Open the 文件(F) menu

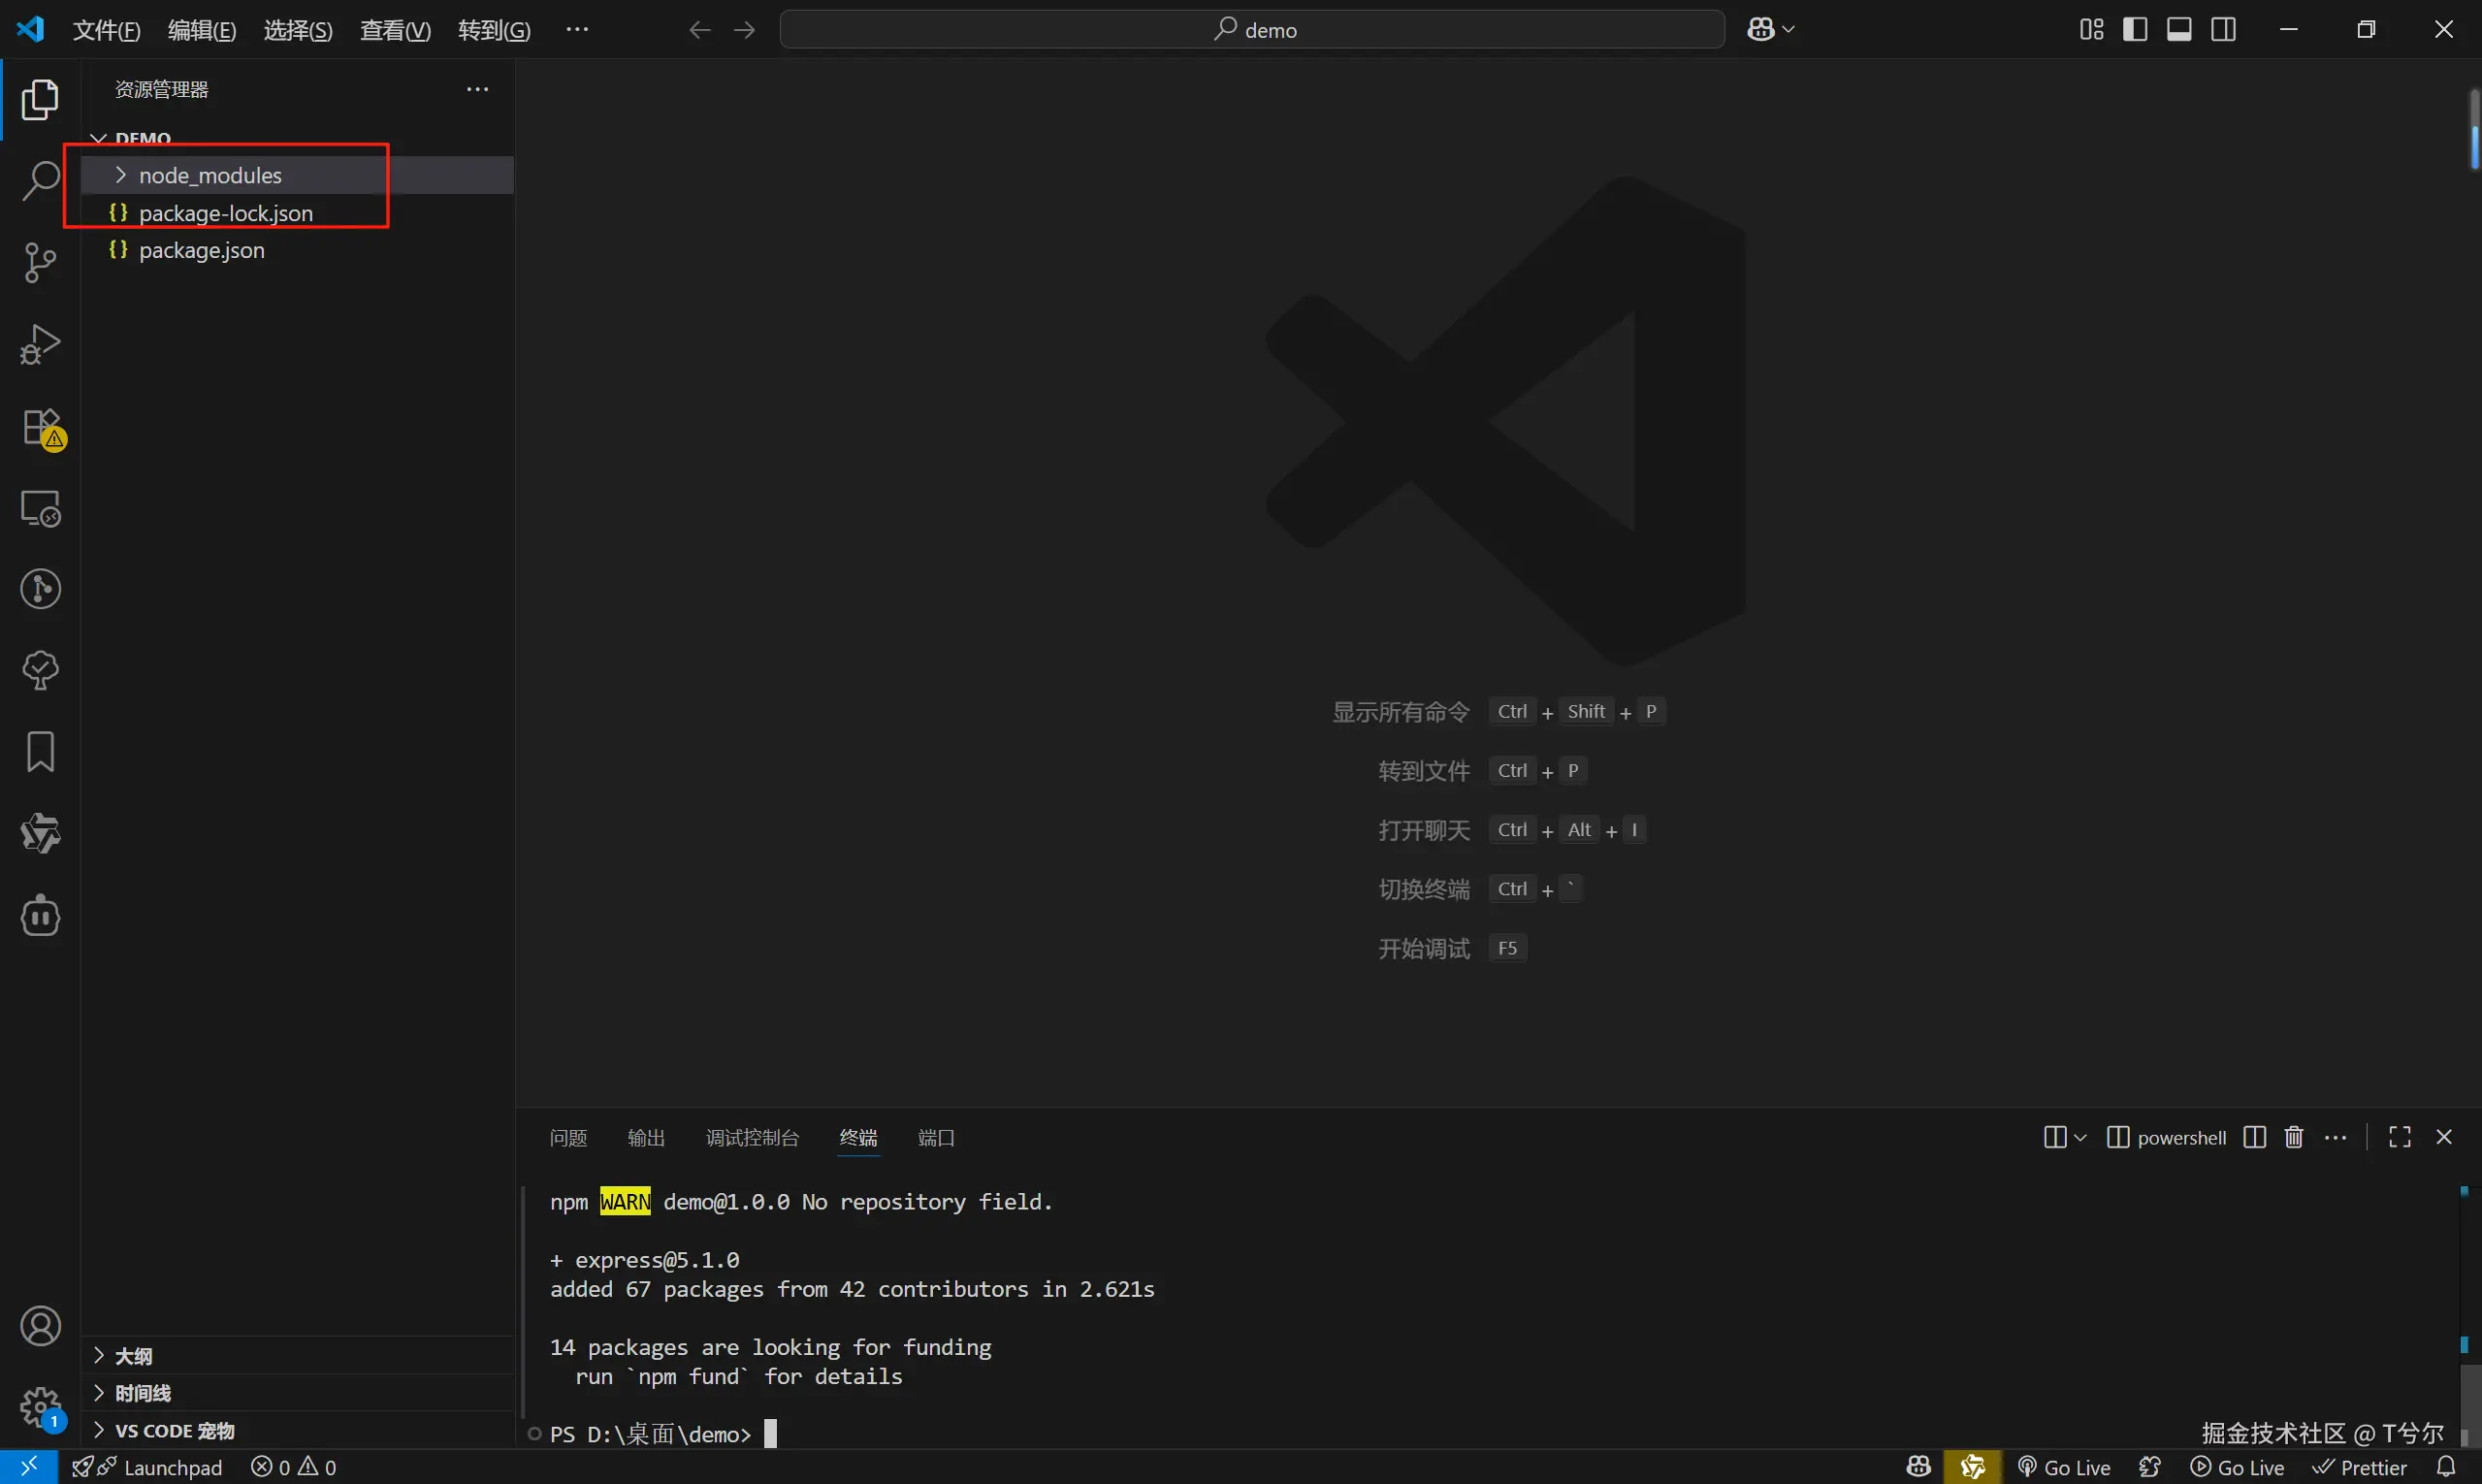click(106, 30)
